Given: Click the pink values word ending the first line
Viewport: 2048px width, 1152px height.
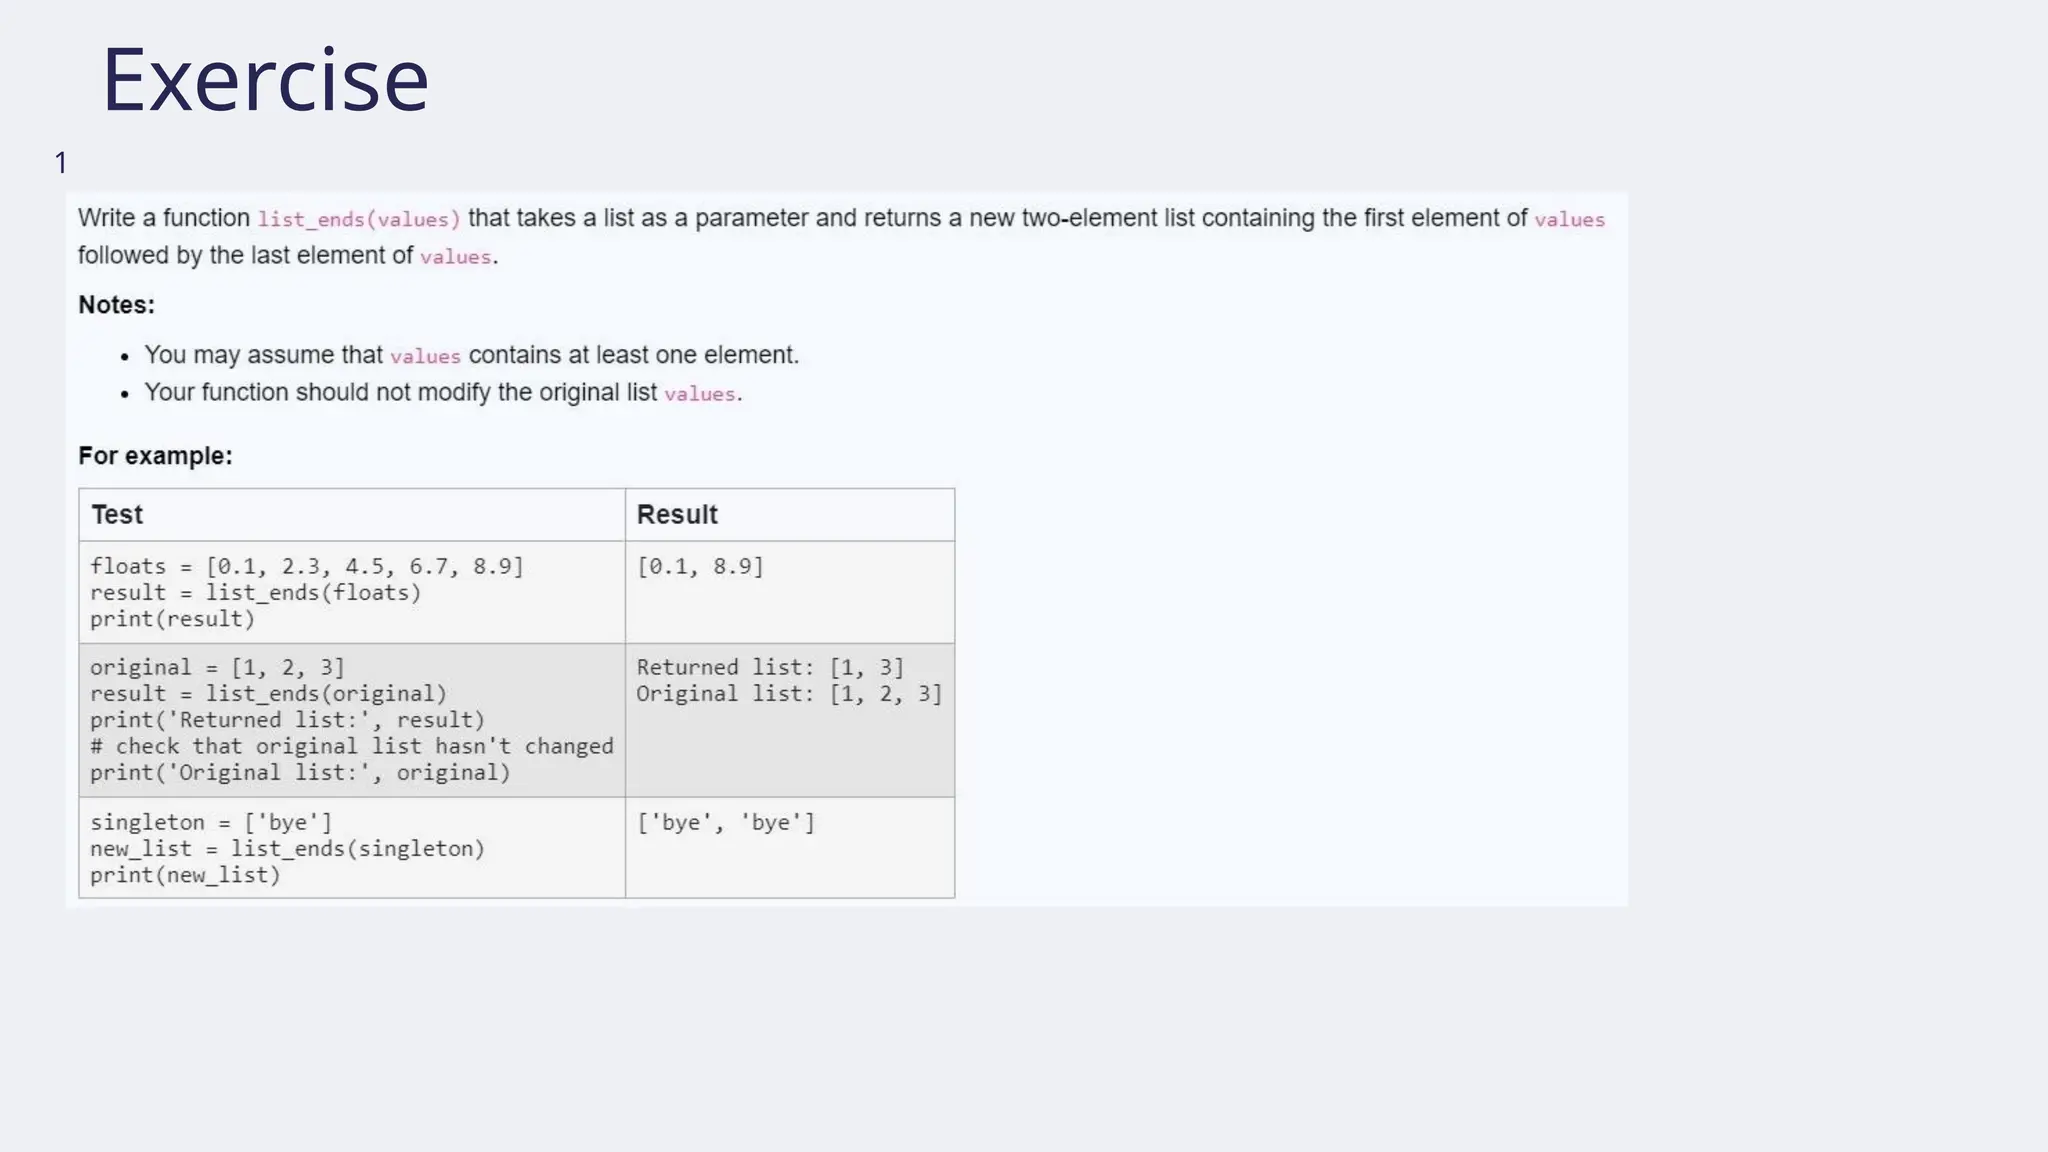Looking at the screenshot, I should (x=1569, y=220).
